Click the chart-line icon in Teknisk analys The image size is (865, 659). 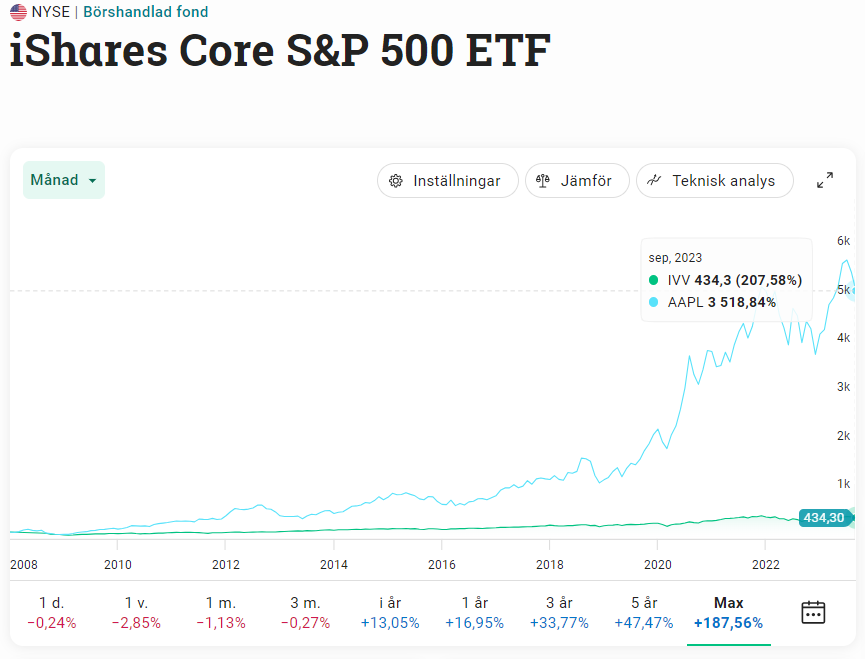[x=654, y=181]
